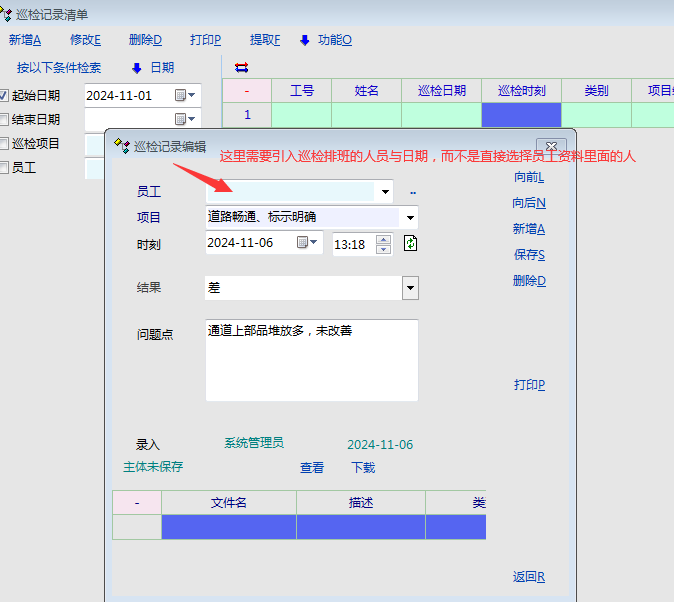Click the 返回R link
Screen dimensions: 674x602
(x=529, y=577)
